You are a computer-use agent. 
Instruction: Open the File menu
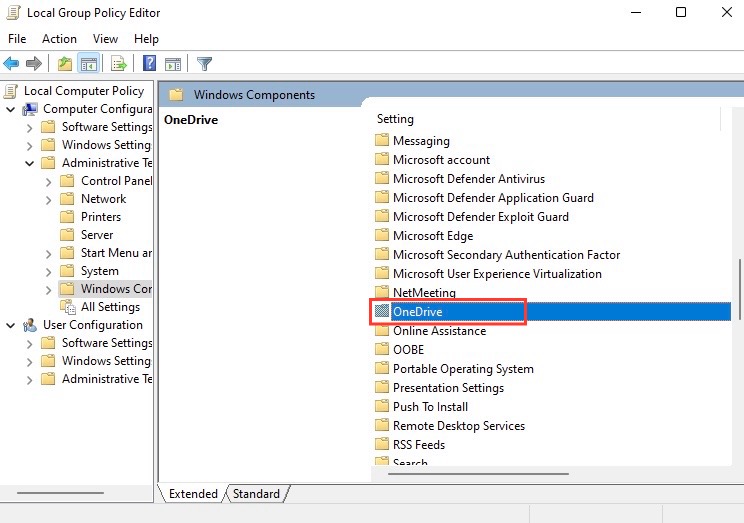17,39
